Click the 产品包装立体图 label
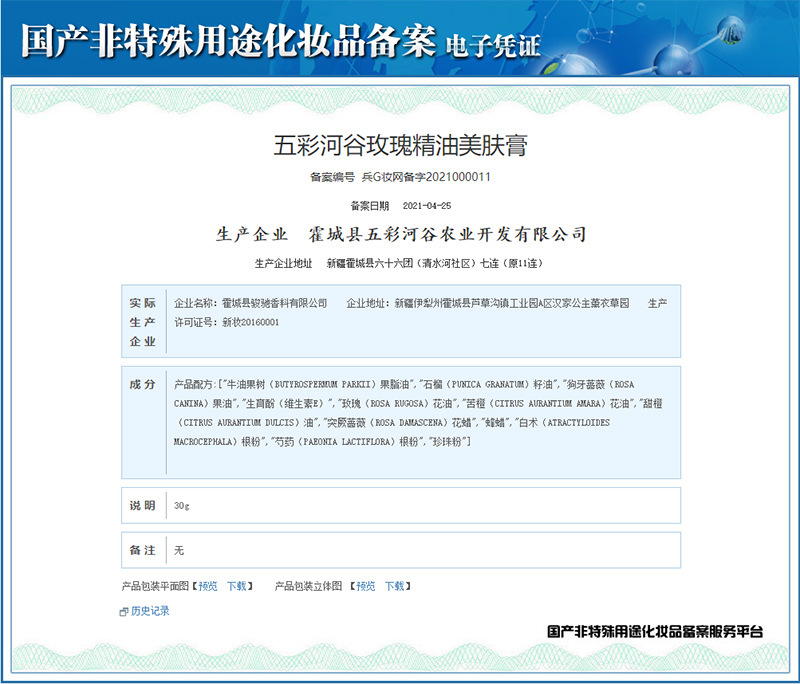This screenshot has width=800, height=684. tap(308, 586)
